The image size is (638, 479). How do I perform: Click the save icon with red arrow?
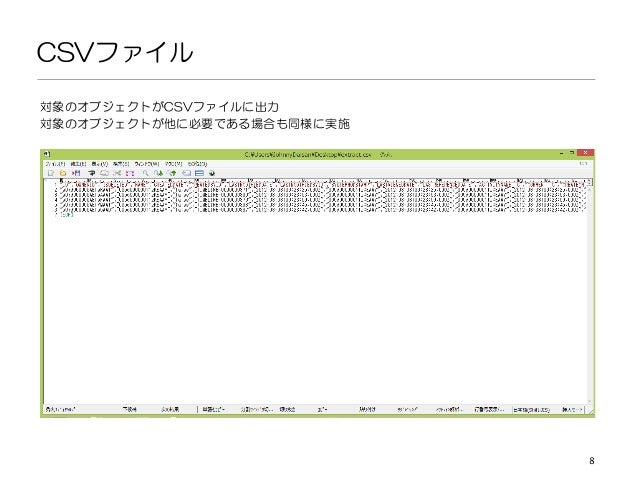(76, 173)
